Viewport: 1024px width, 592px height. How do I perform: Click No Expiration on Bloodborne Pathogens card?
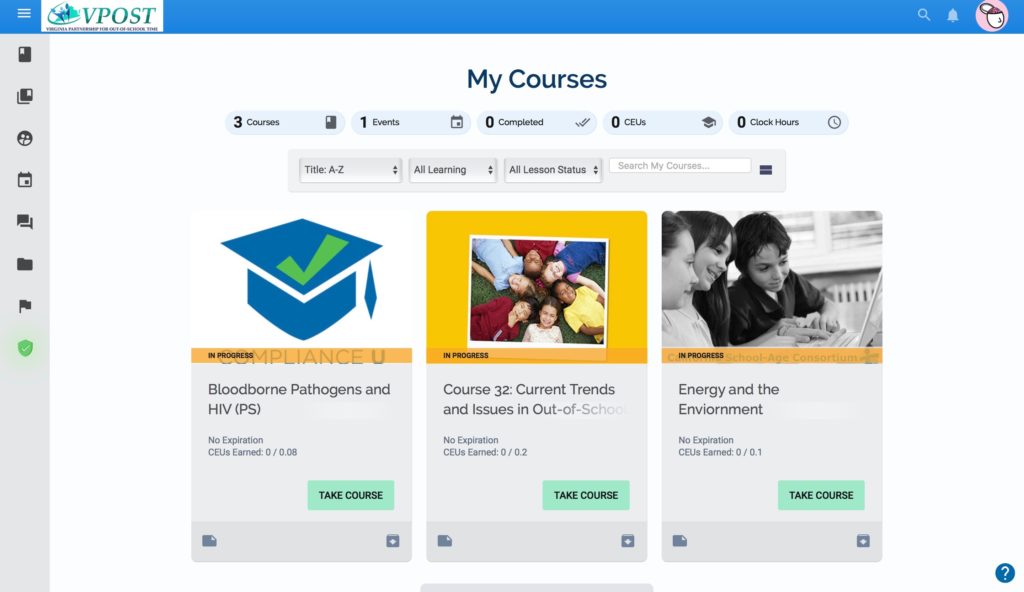coord(236,440)
